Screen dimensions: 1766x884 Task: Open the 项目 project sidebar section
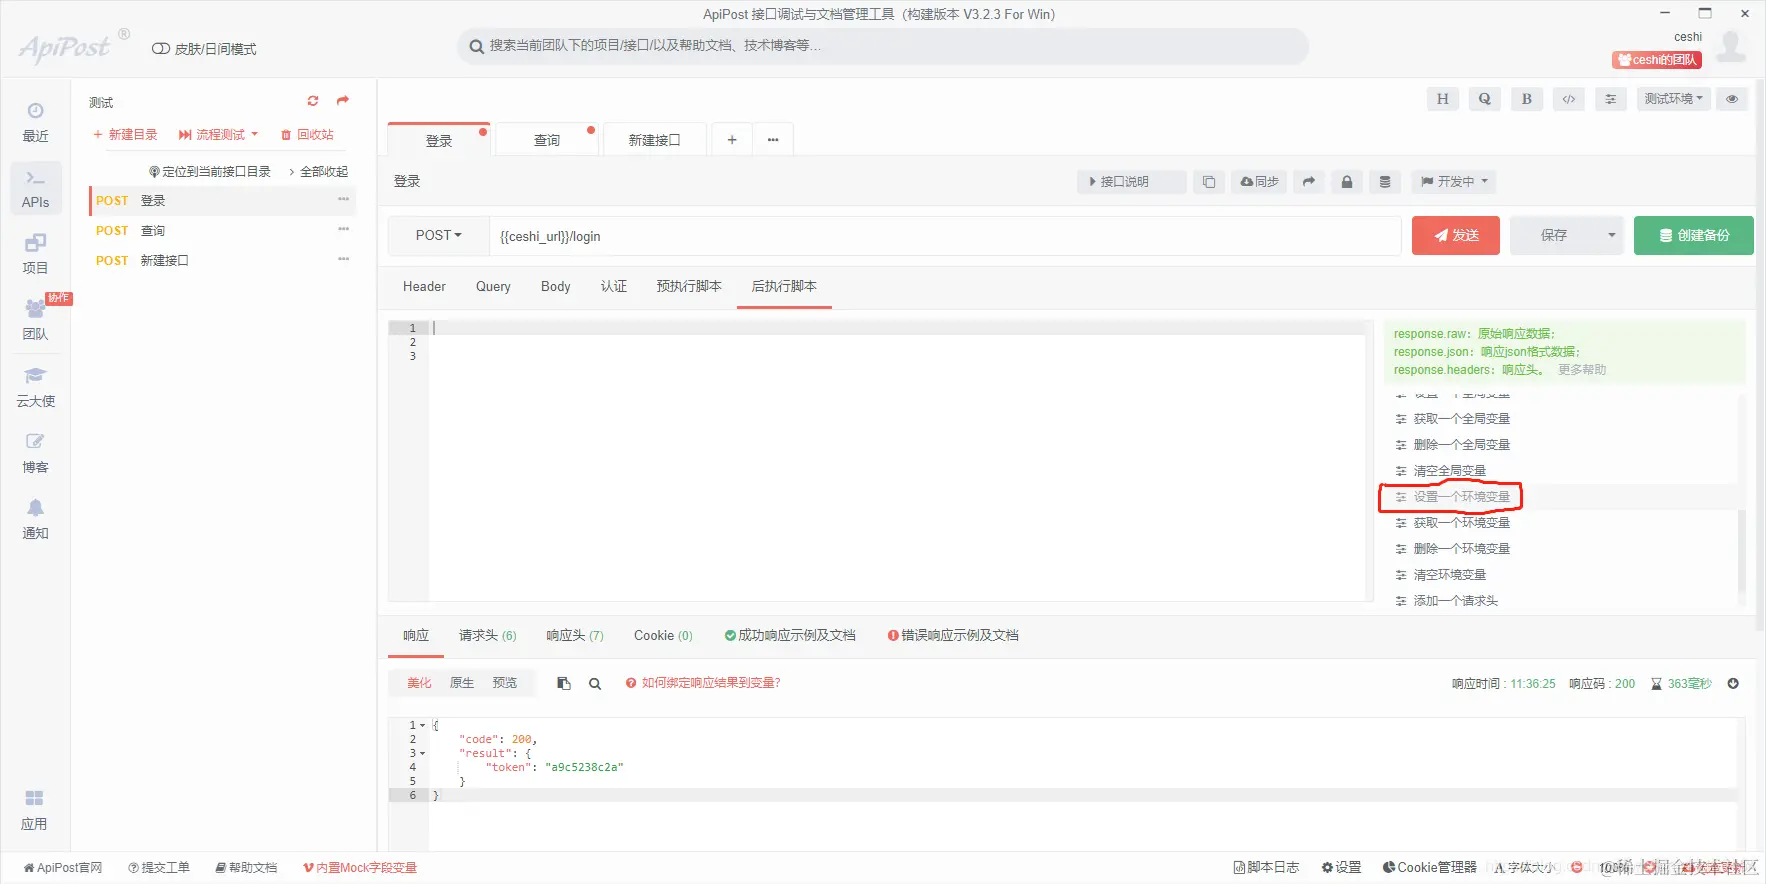(35, 254)
